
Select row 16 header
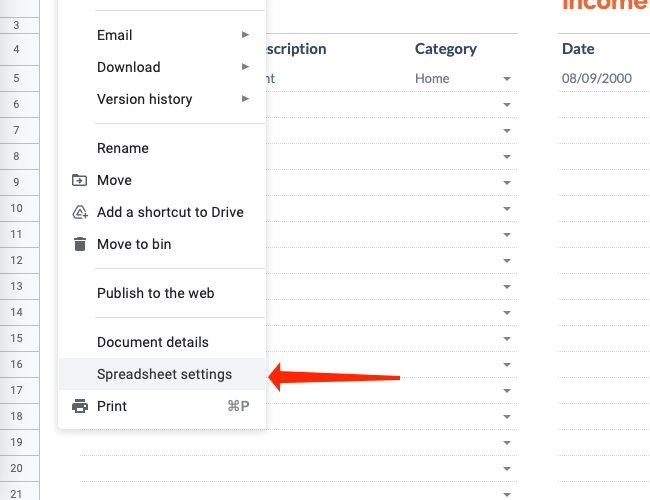tap(17, 364)
